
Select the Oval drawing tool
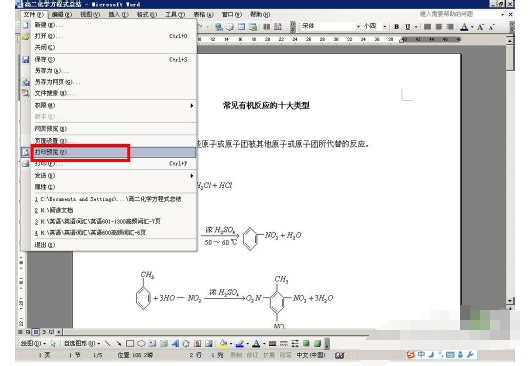pos(141,343)
